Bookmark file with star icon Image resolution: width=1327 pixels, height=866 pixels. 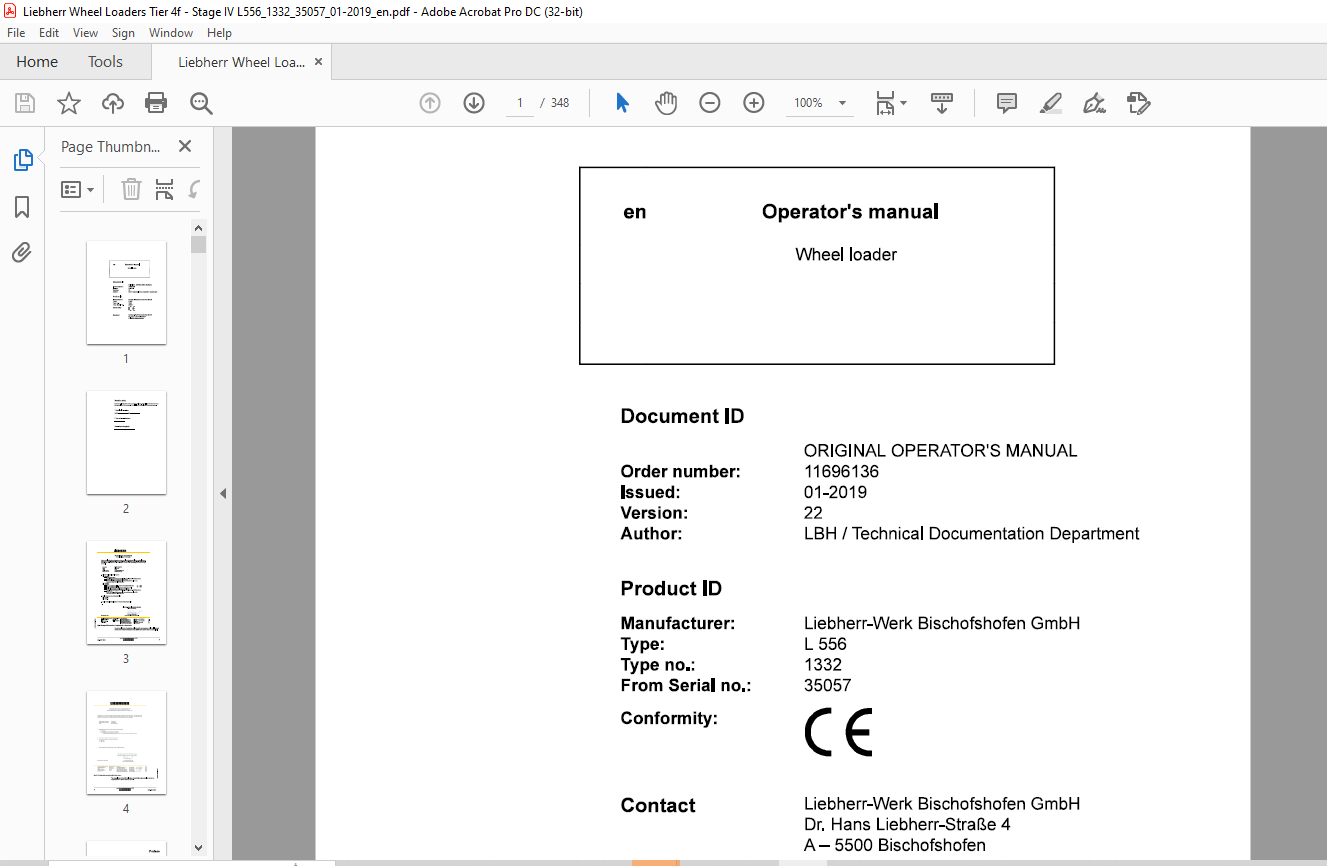[x=69, y=103]
